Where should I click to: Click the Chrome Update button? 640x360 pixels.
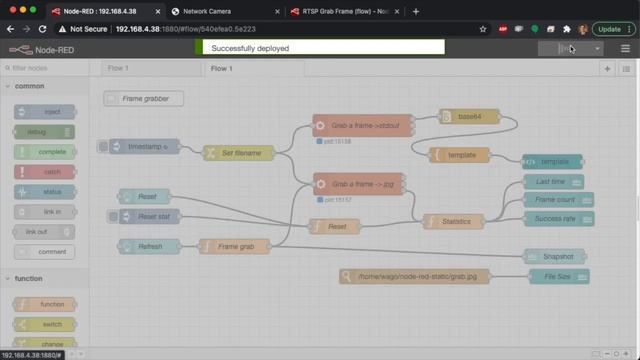(x=610, y=29)
